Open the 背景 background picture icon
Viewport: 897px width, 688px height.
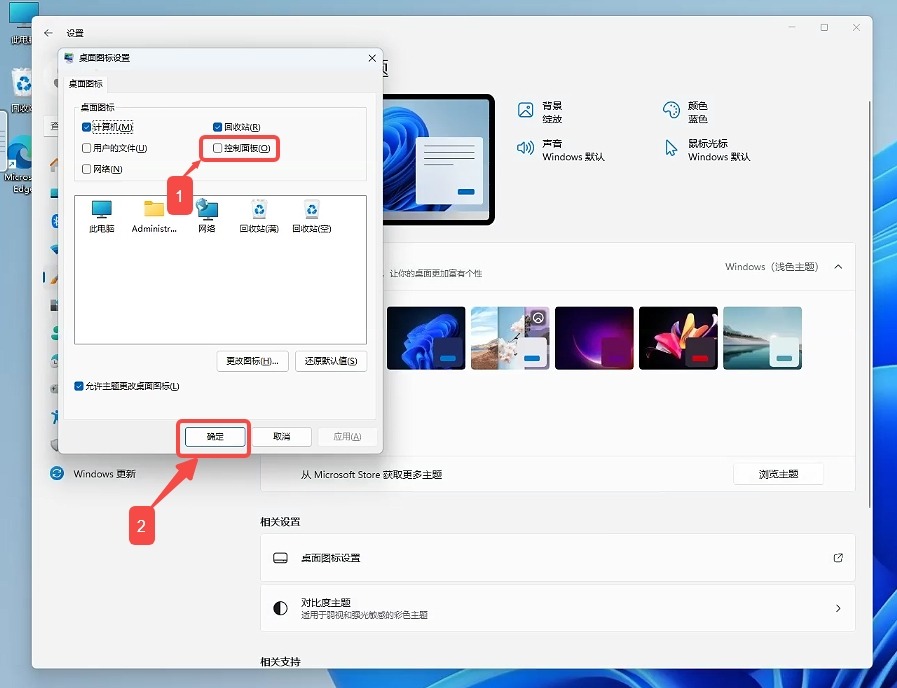[x=526, y=111]
